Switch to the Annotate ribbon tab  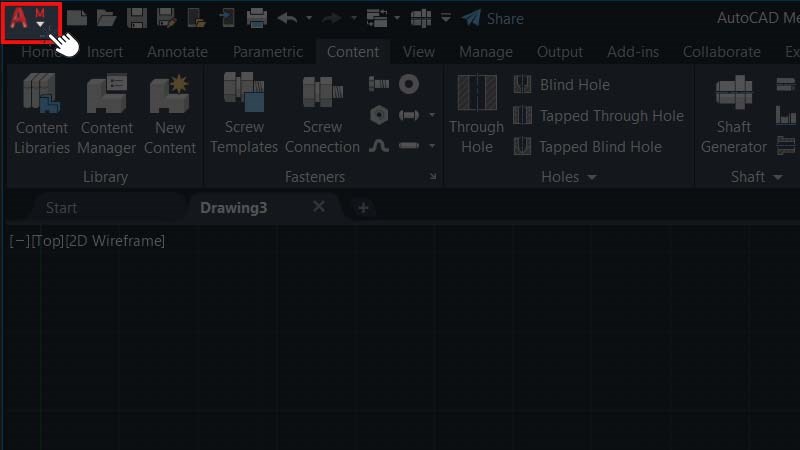tap(178, 52)
